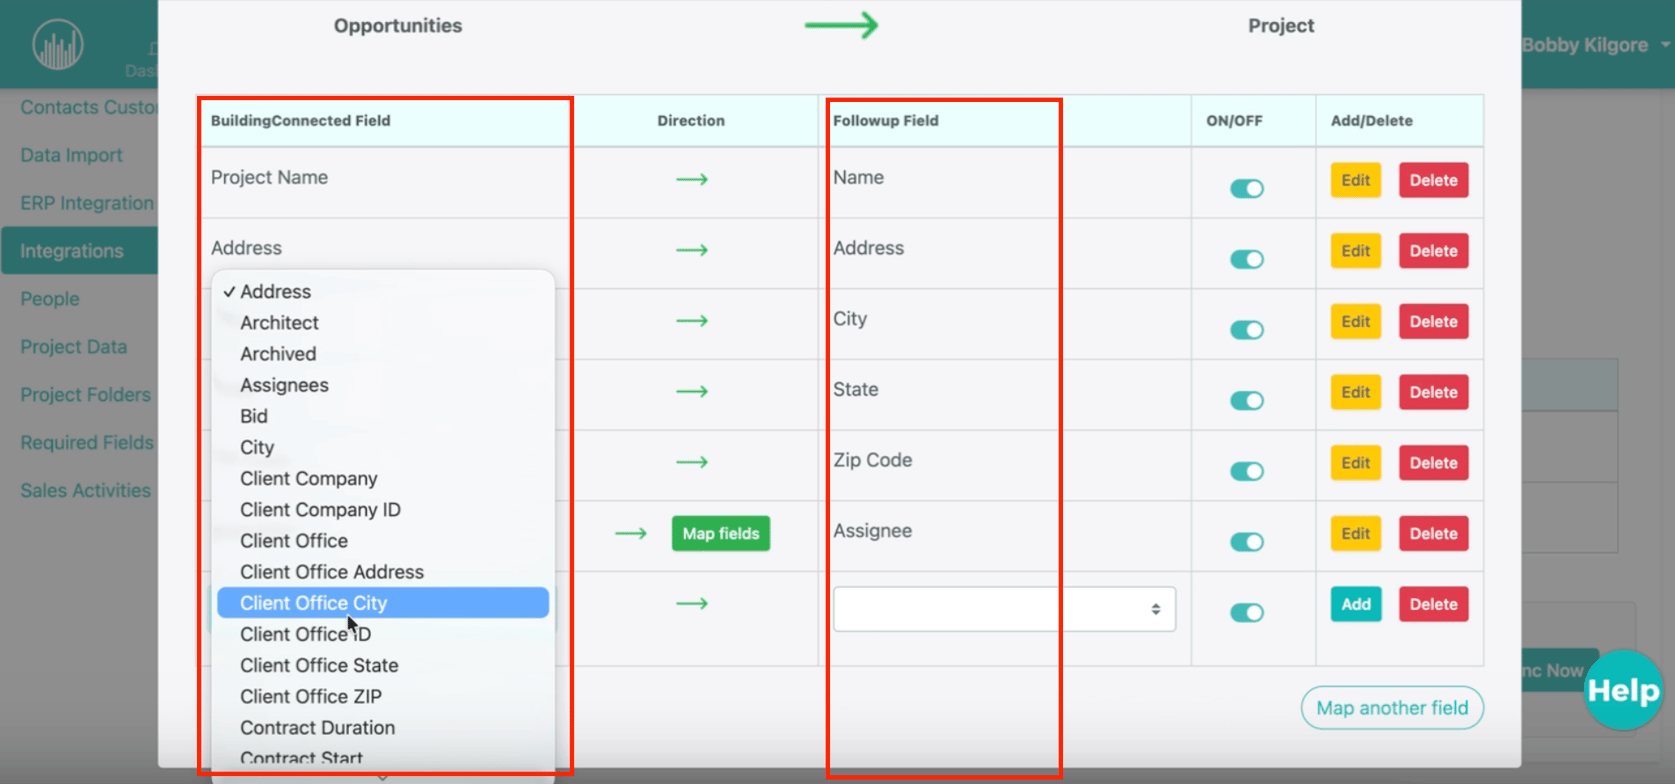Turn off the Zip Code mapping toggle

1246,471
